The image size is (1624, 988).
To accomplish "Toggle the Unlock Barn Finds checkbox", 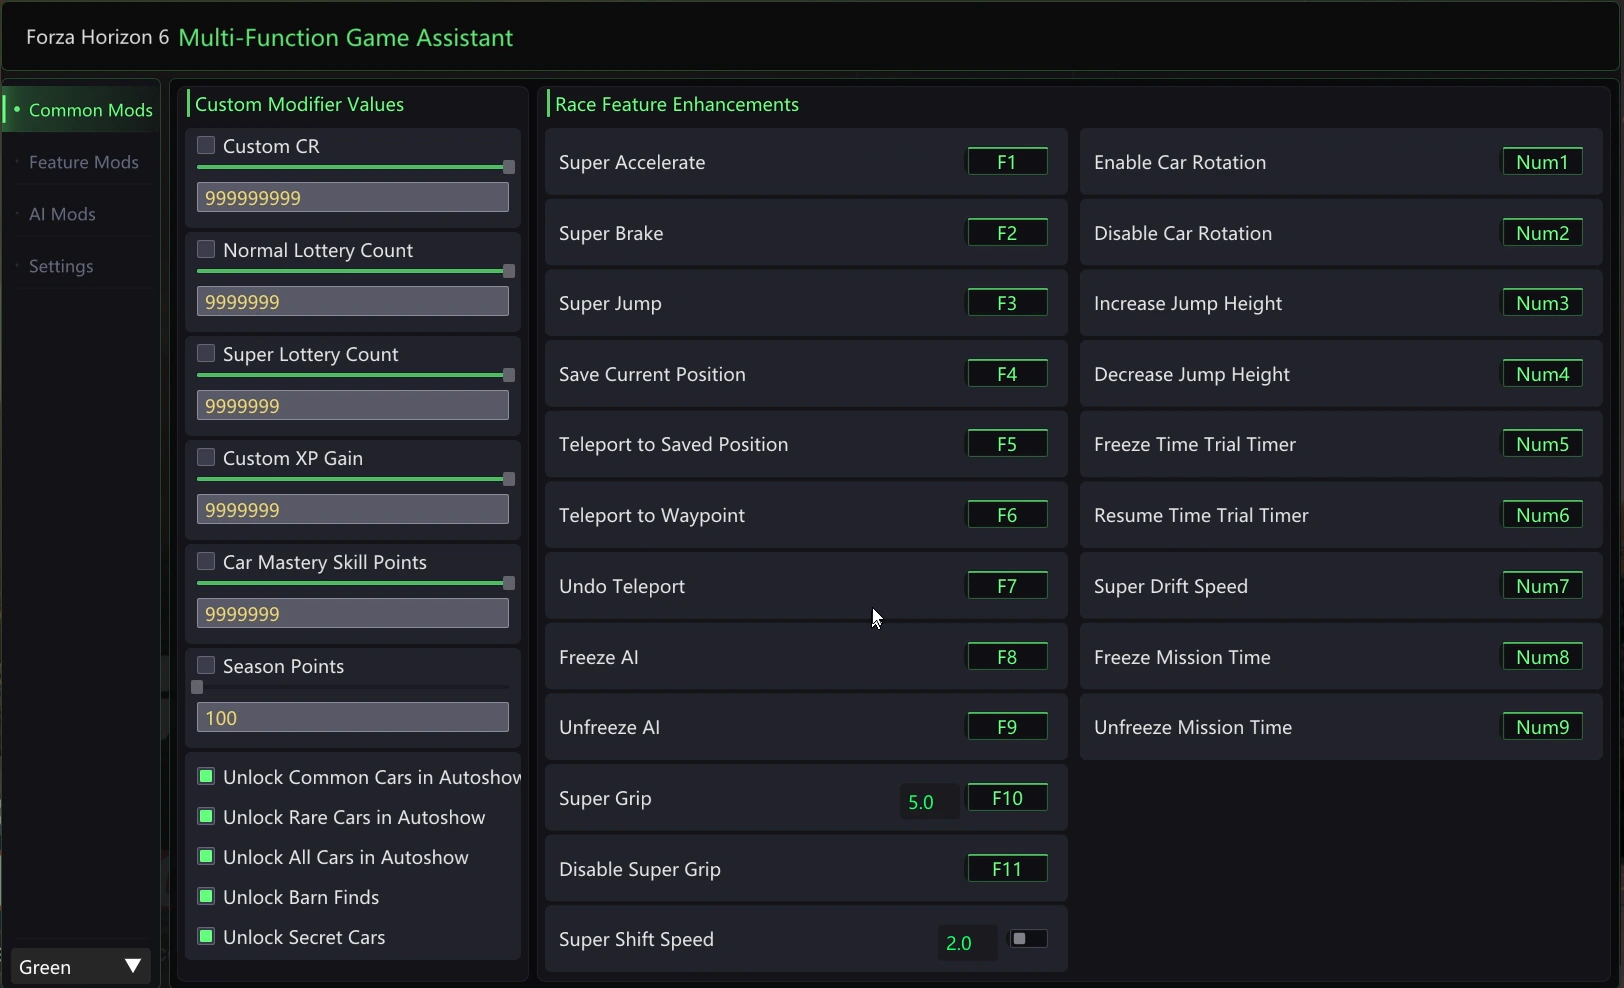I will (x=206, y=896).
